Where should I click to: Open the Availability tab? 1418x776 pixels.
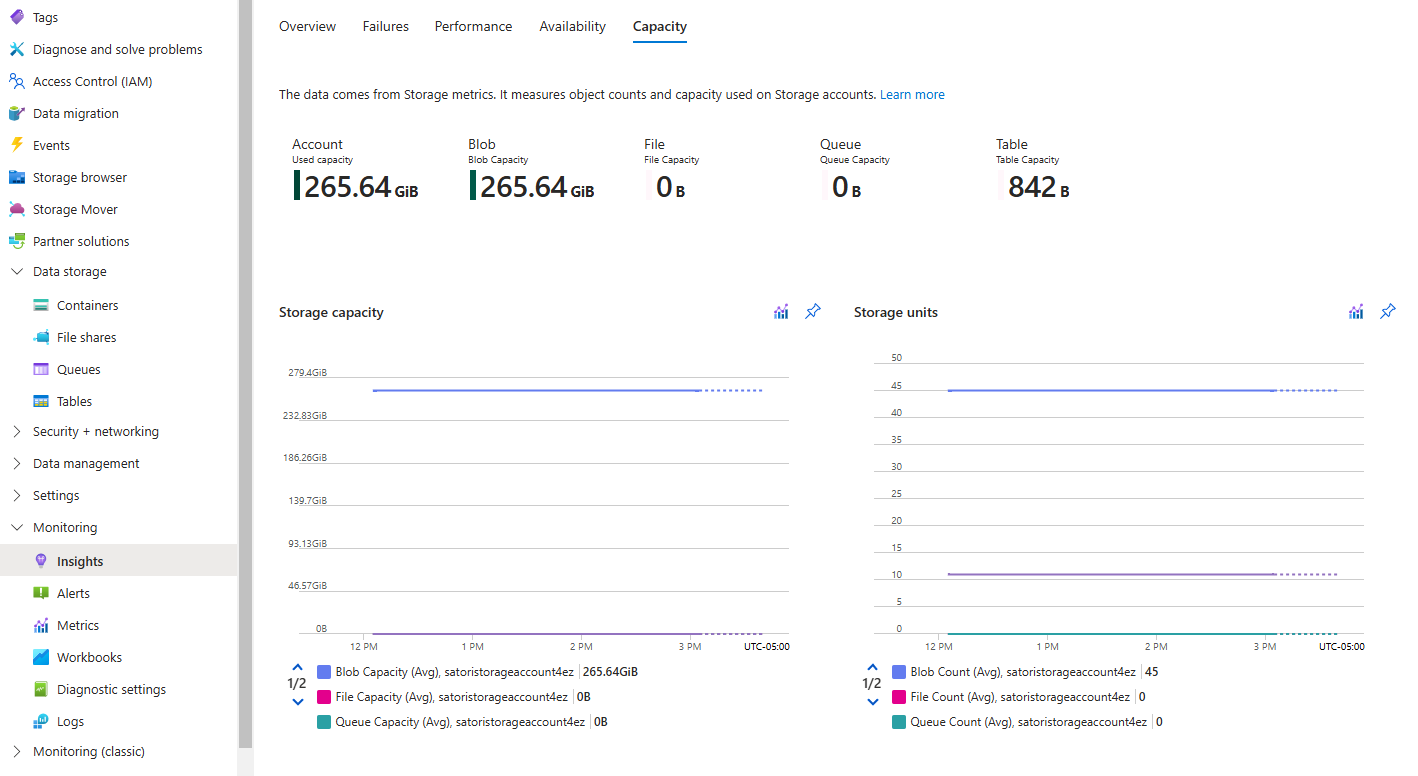click(572, 26)
